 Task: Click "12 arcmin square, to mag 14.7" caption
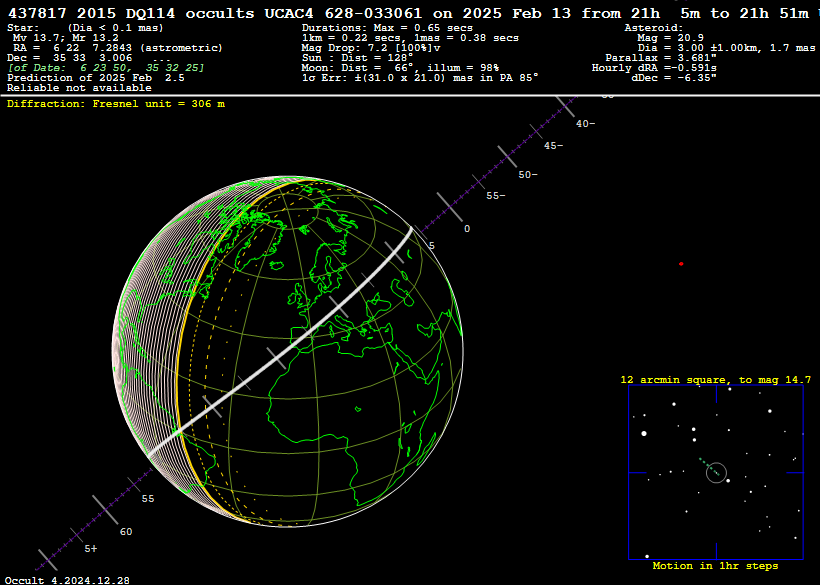(716, 380)
